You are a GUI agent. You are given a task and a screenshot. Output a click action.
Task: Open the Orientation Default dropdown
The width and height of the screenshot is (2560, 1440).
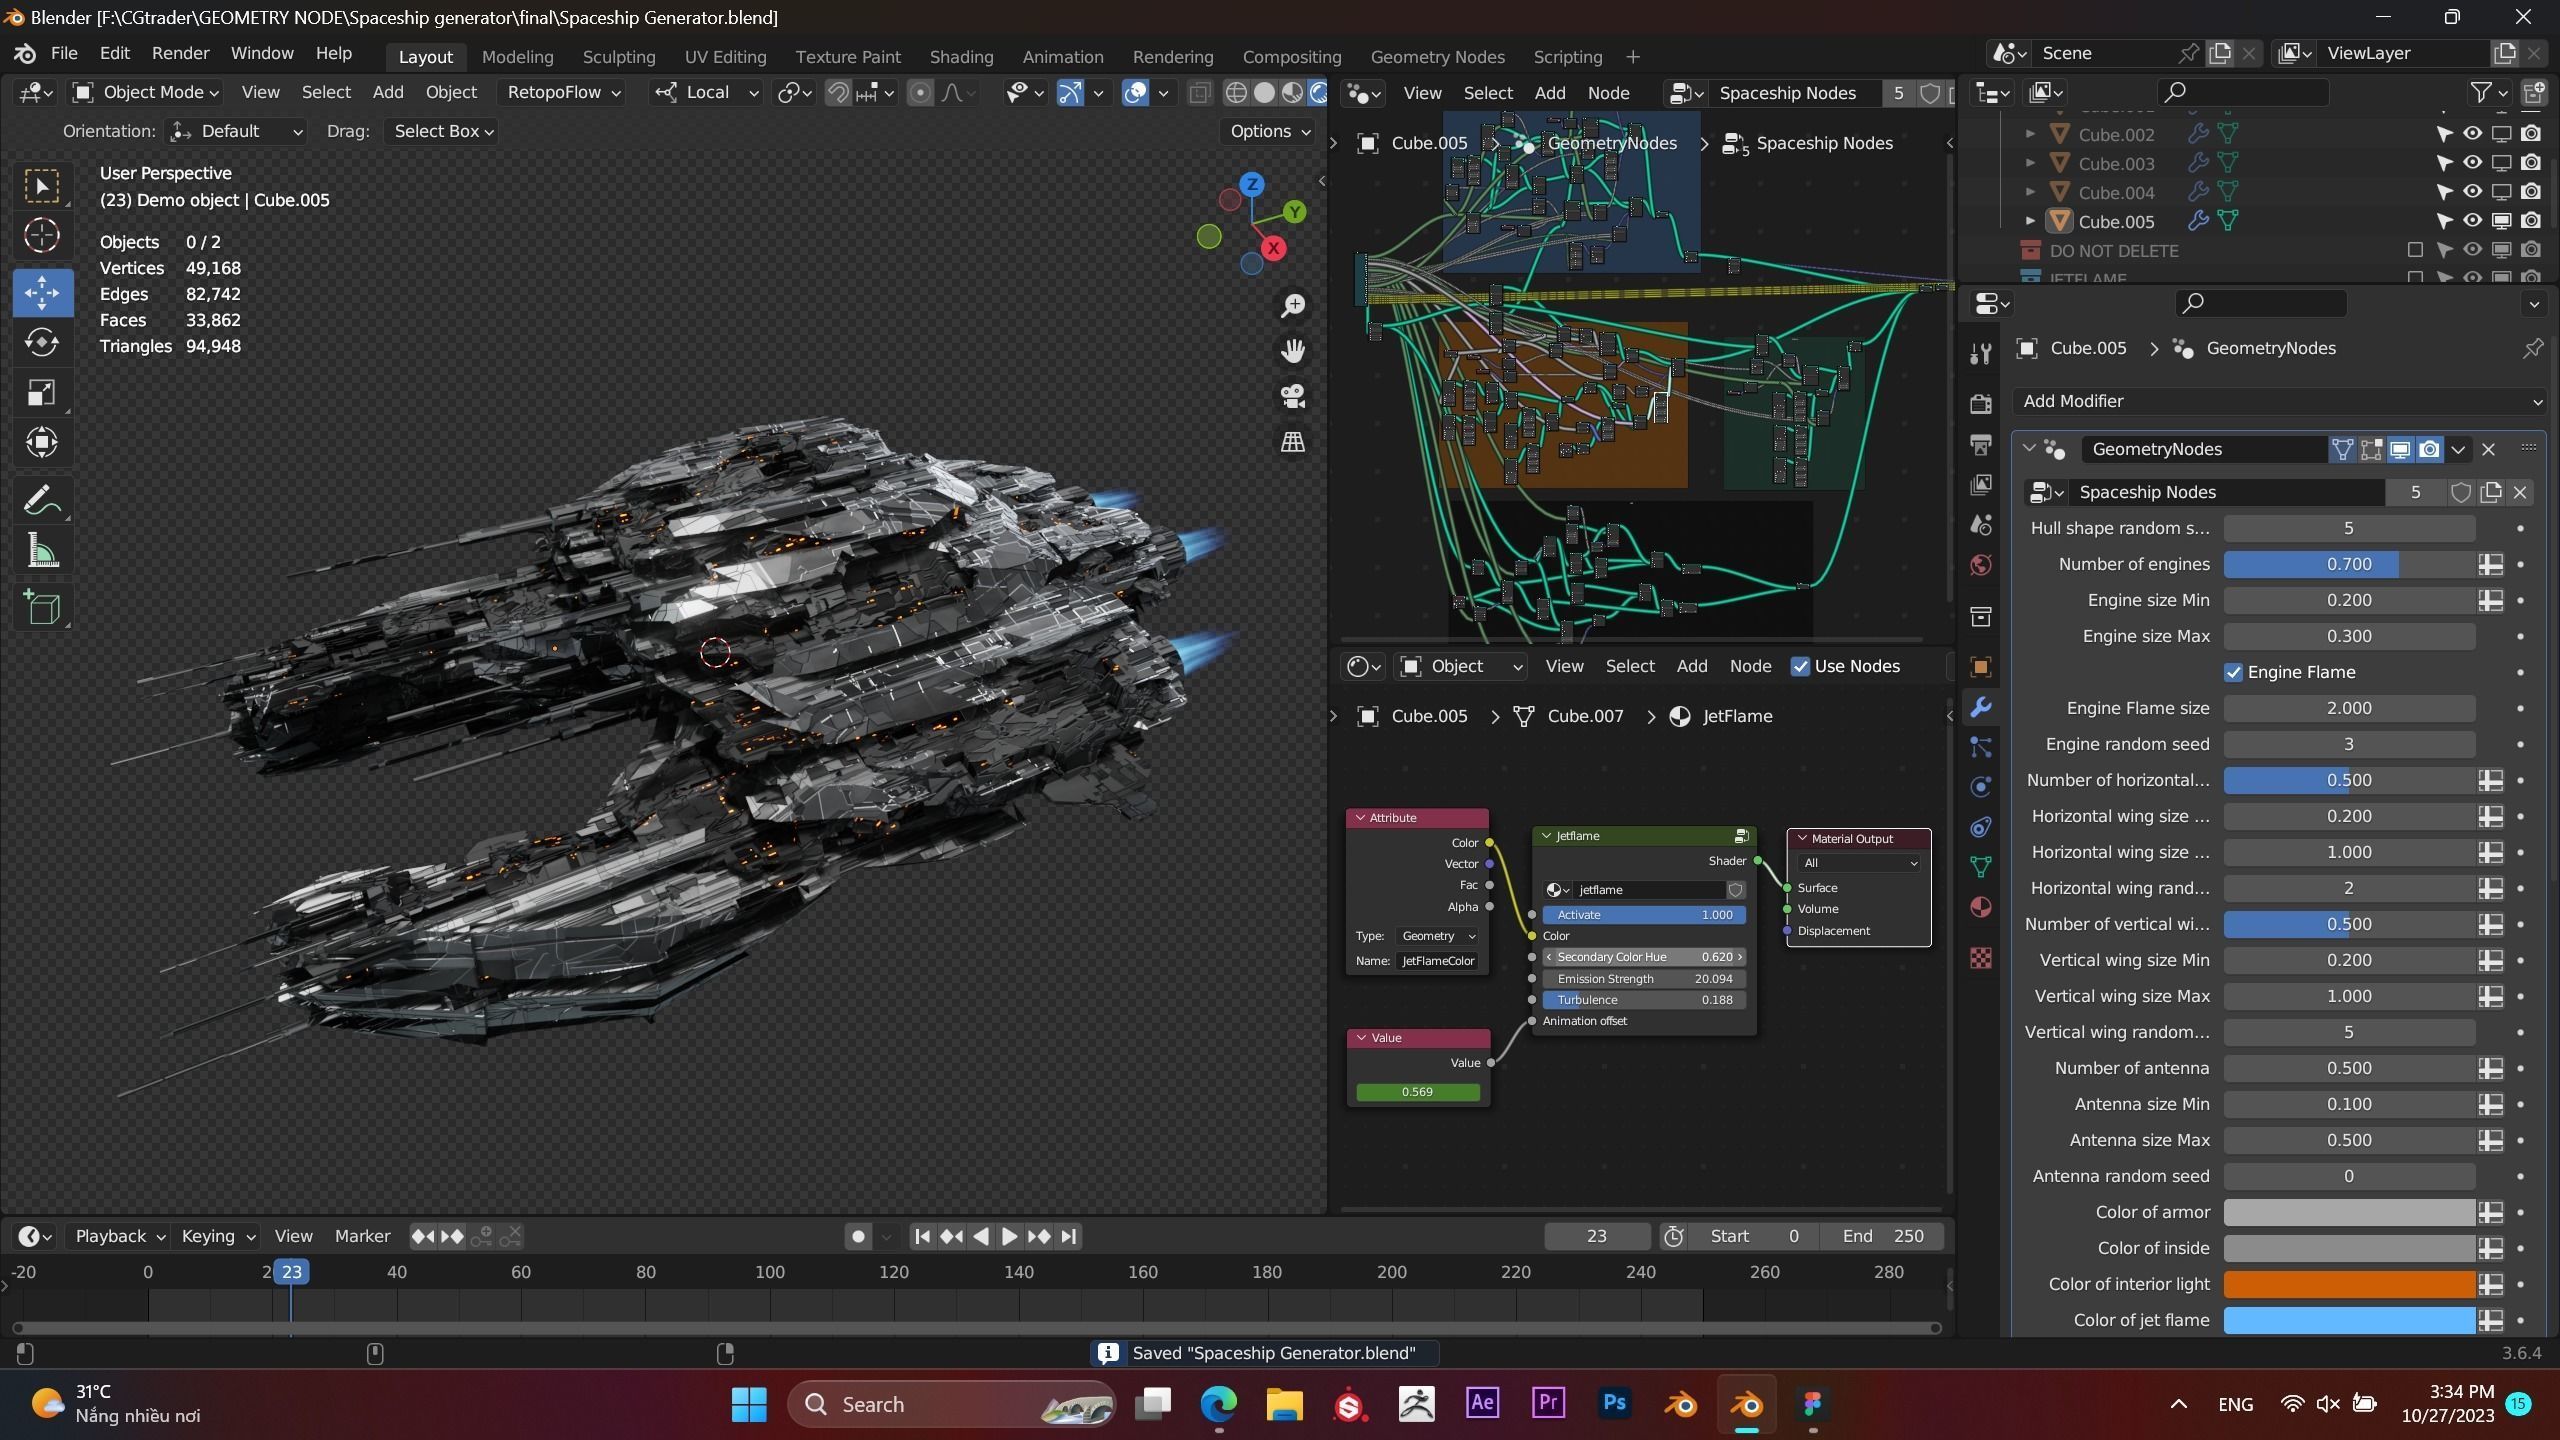tap(236, 131)
